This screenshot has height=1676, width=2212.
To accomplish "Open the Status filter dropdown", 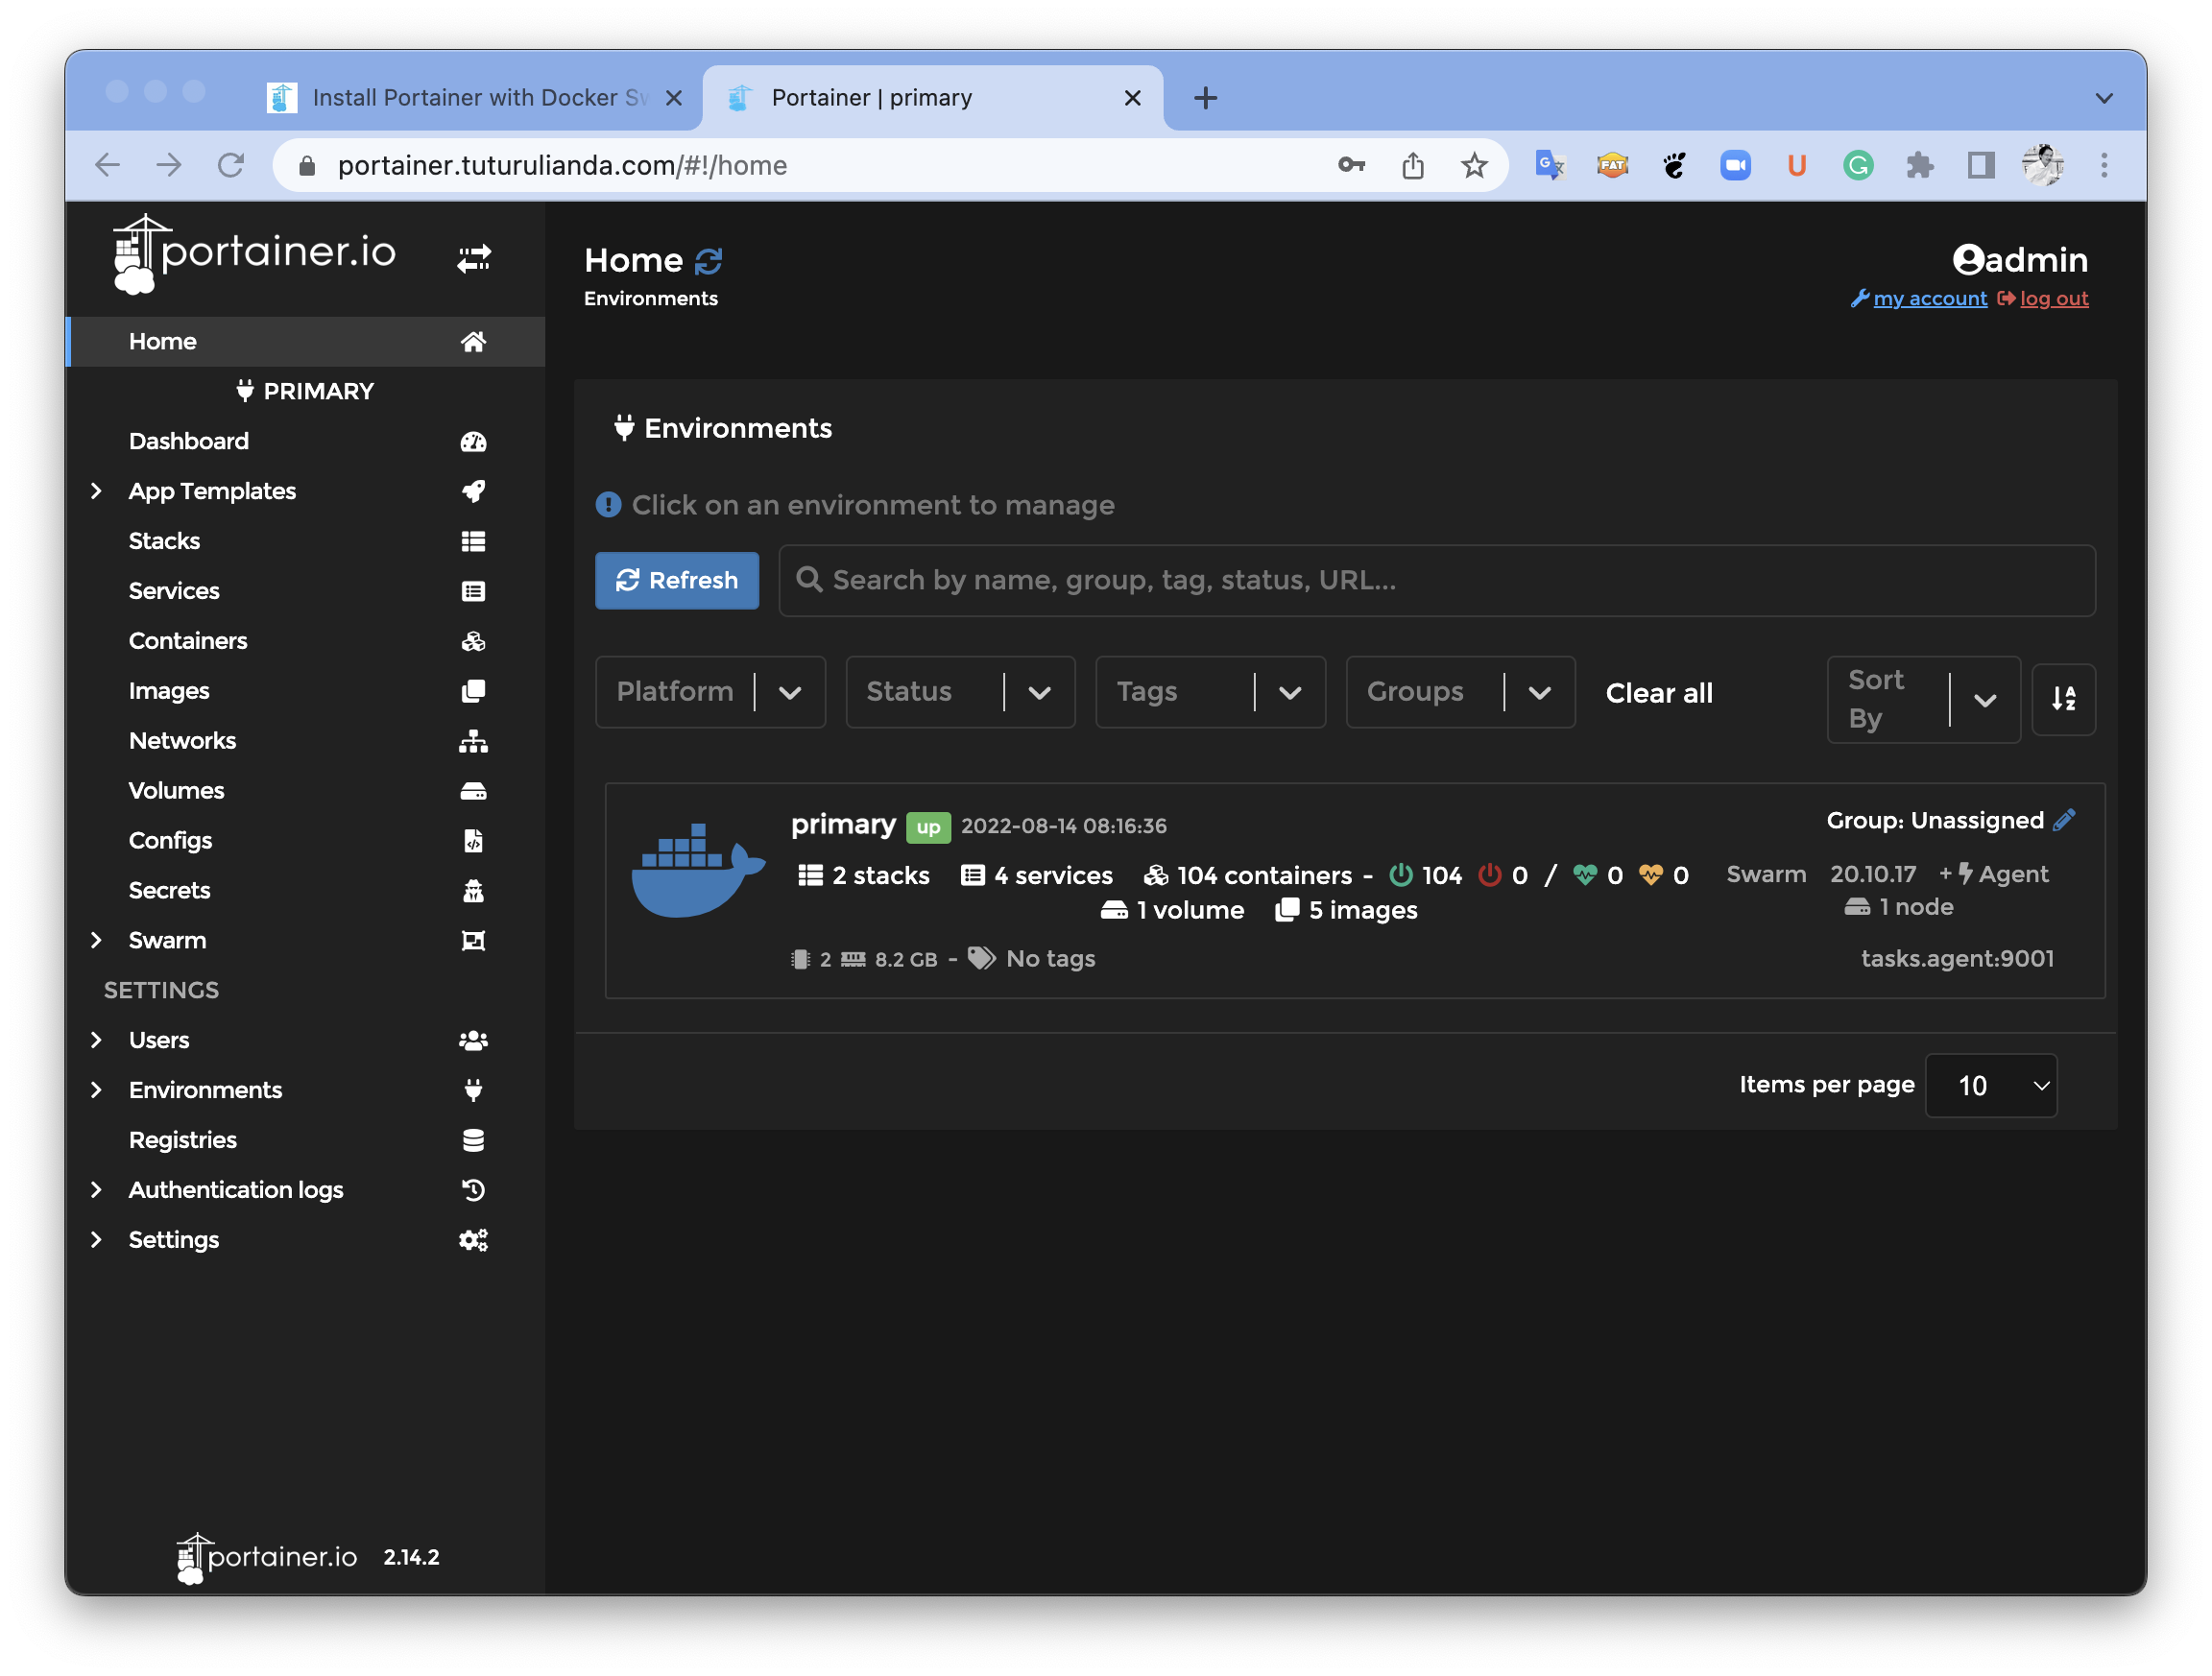I will coord(961,693).
